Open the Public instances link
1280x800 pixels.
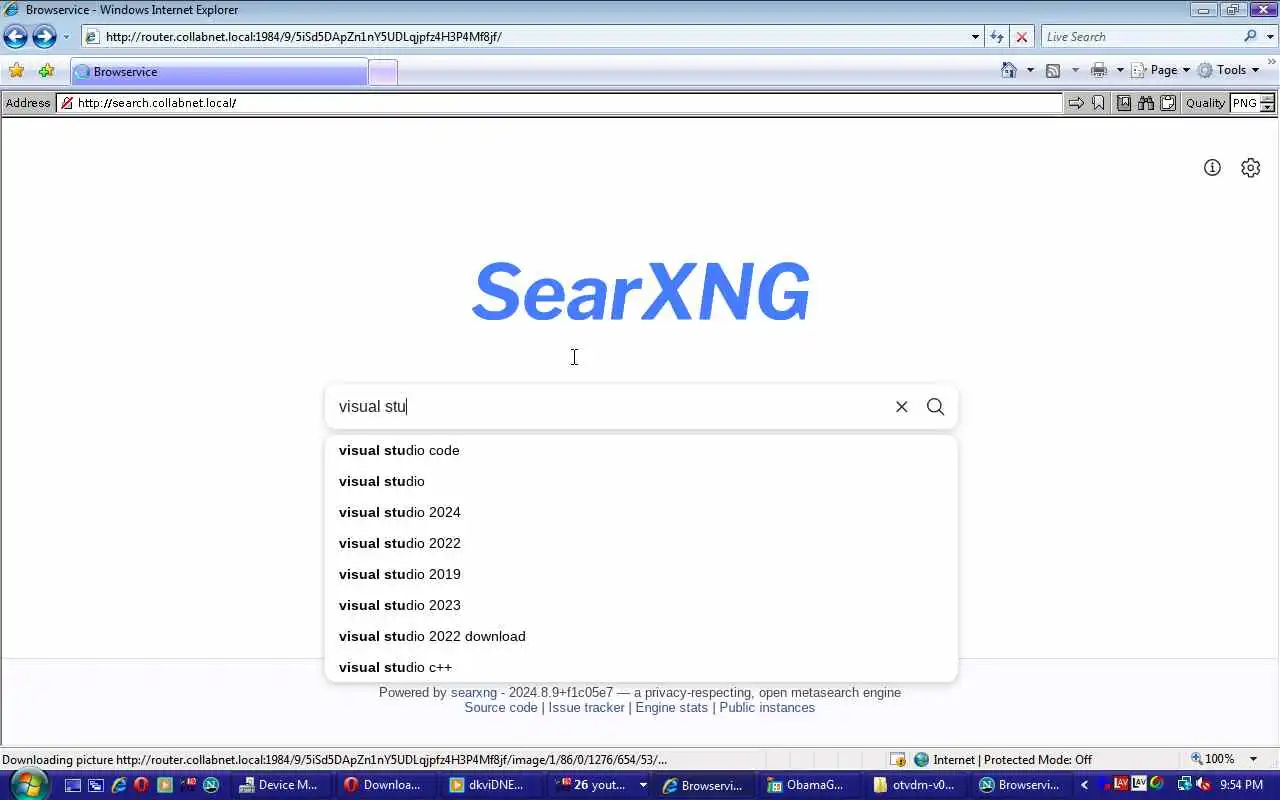(x=767, y=707)
